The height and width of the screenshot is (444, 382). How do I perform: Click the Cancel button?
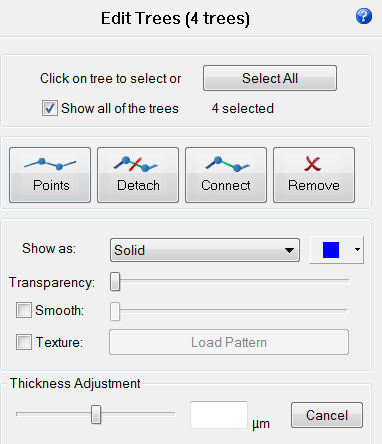327,415
